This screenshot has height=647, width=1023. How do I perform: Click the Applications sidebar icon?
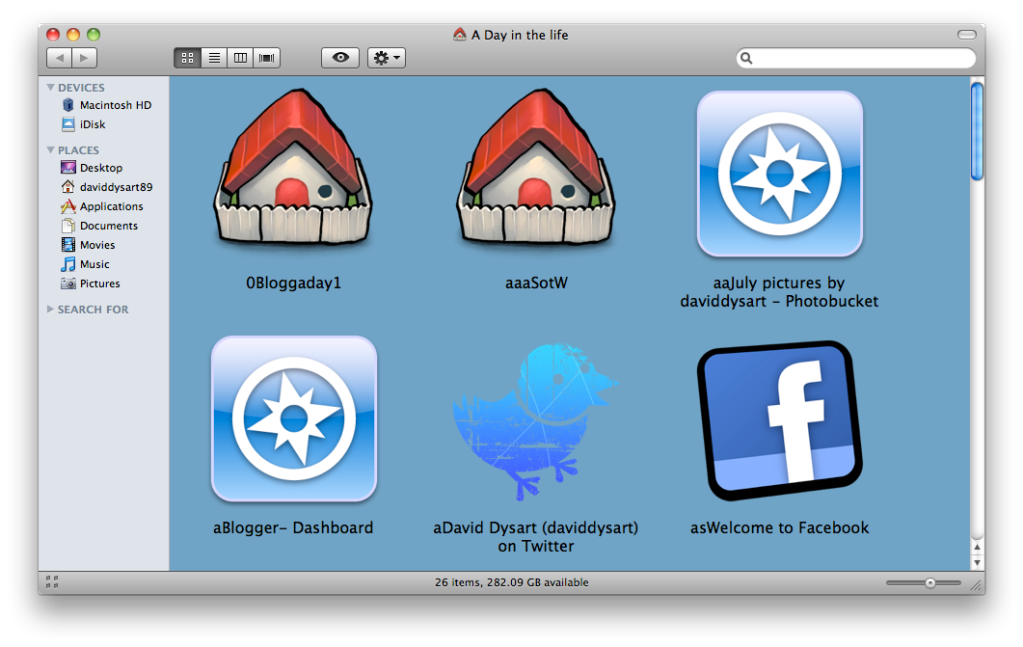68,206
